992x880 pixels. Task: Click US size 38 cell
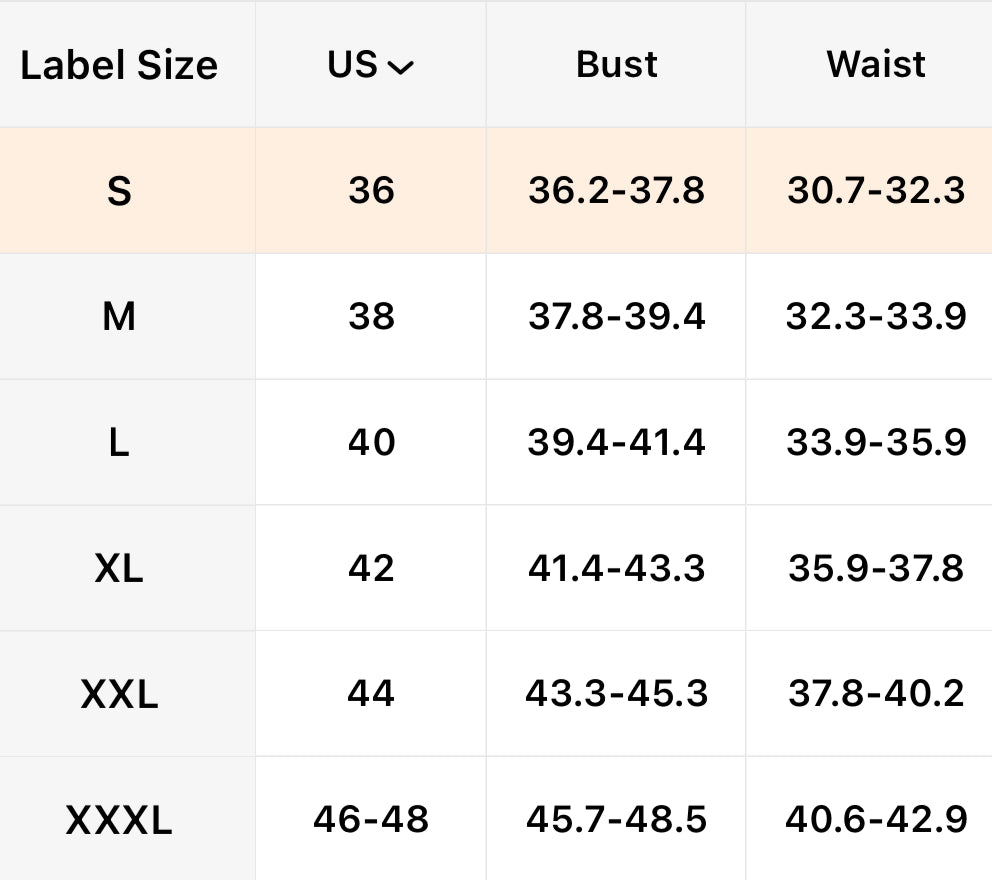coord(371,317)
